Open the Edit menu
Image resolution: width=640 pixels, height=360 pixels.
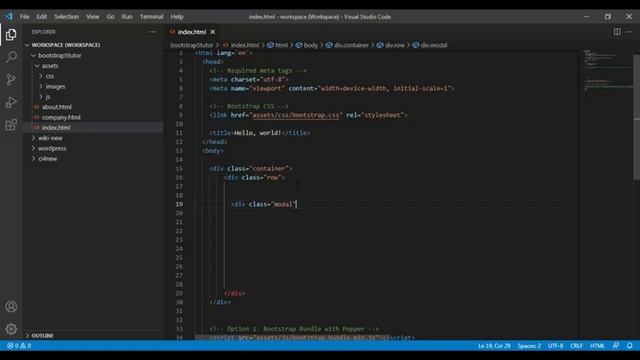pyautogui.click(x=42, y=17)
